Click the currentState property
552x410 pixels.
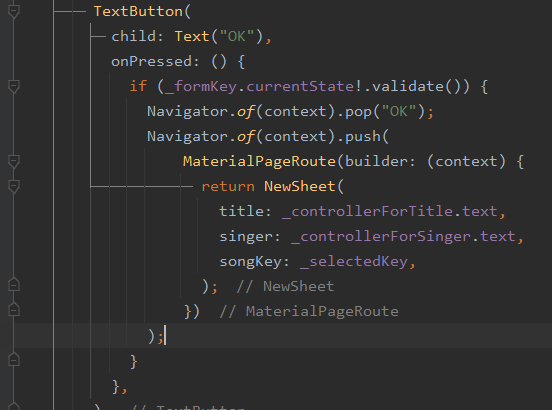(x=301, y=87)
